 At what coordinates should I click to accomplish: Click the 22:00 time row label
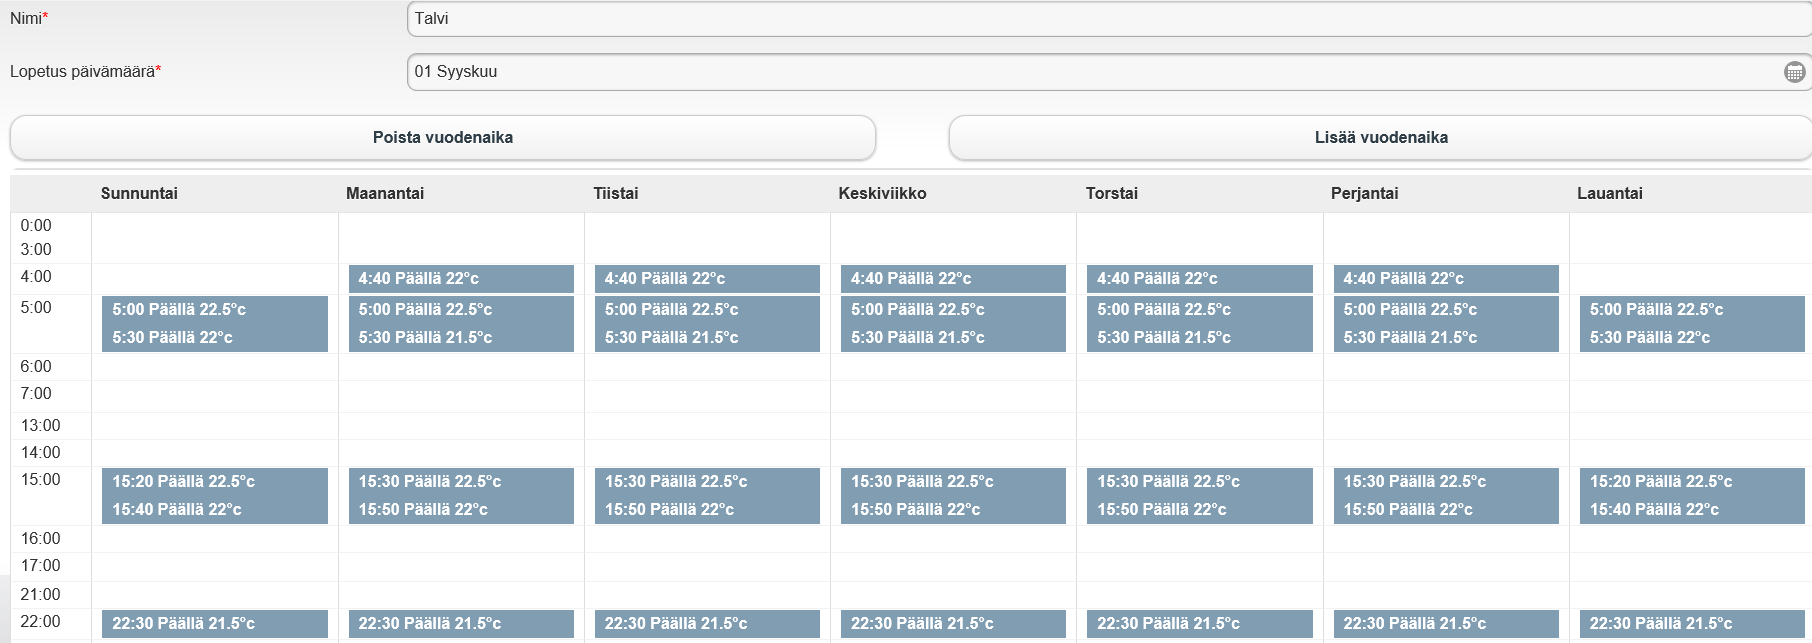point(40,622)
